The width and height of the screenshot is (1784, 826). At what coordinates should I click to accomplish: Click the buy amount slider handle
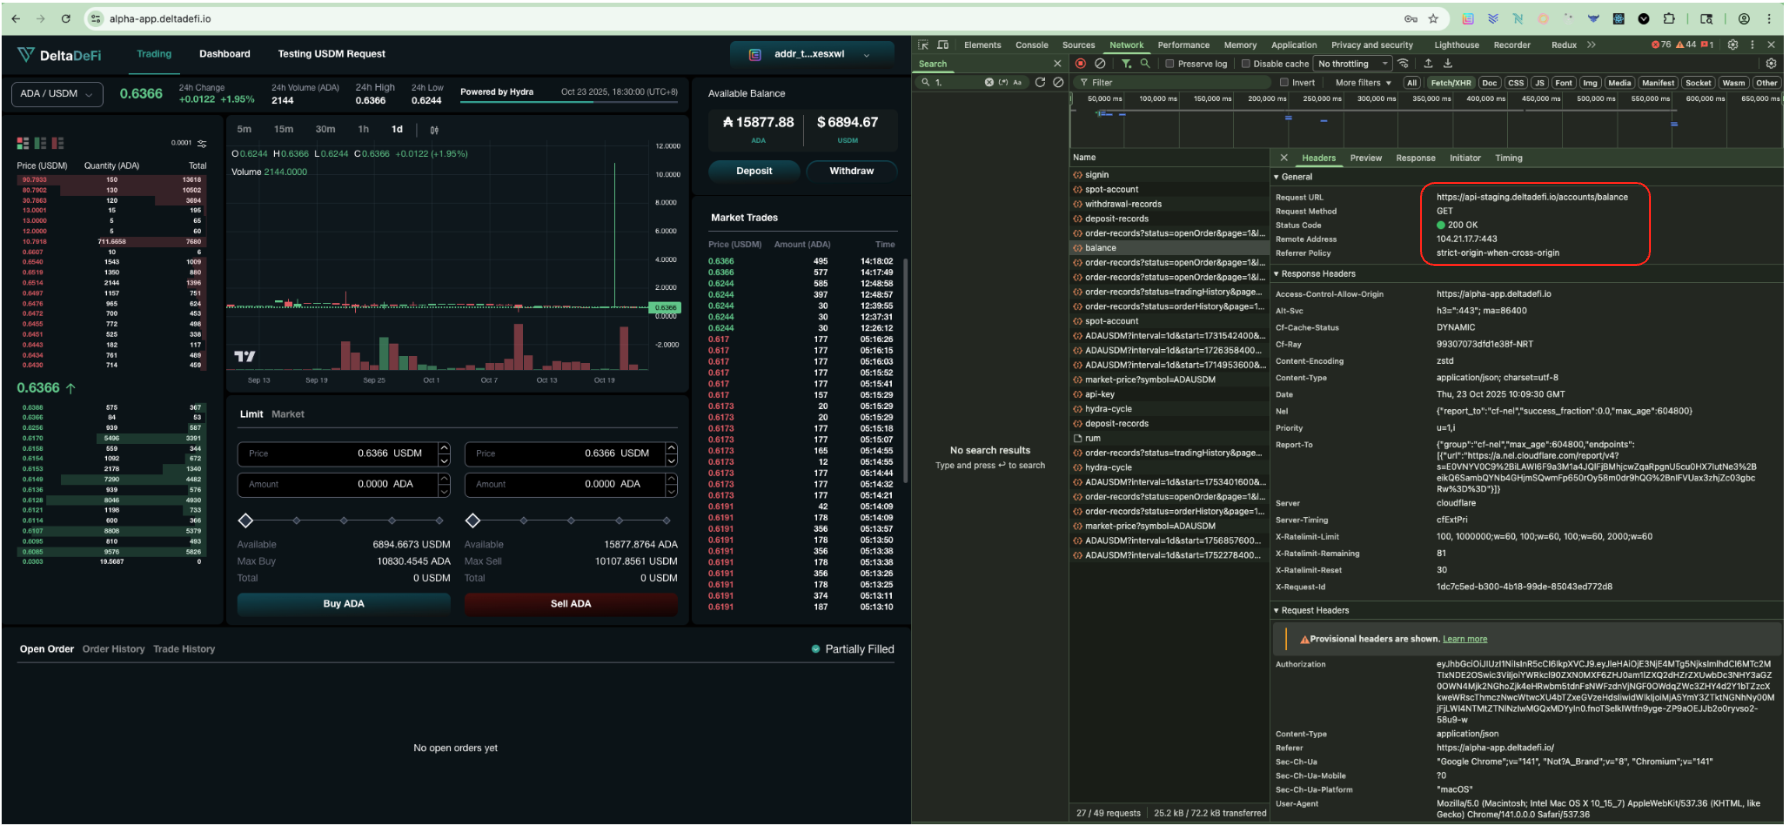[x=246, y=520]
